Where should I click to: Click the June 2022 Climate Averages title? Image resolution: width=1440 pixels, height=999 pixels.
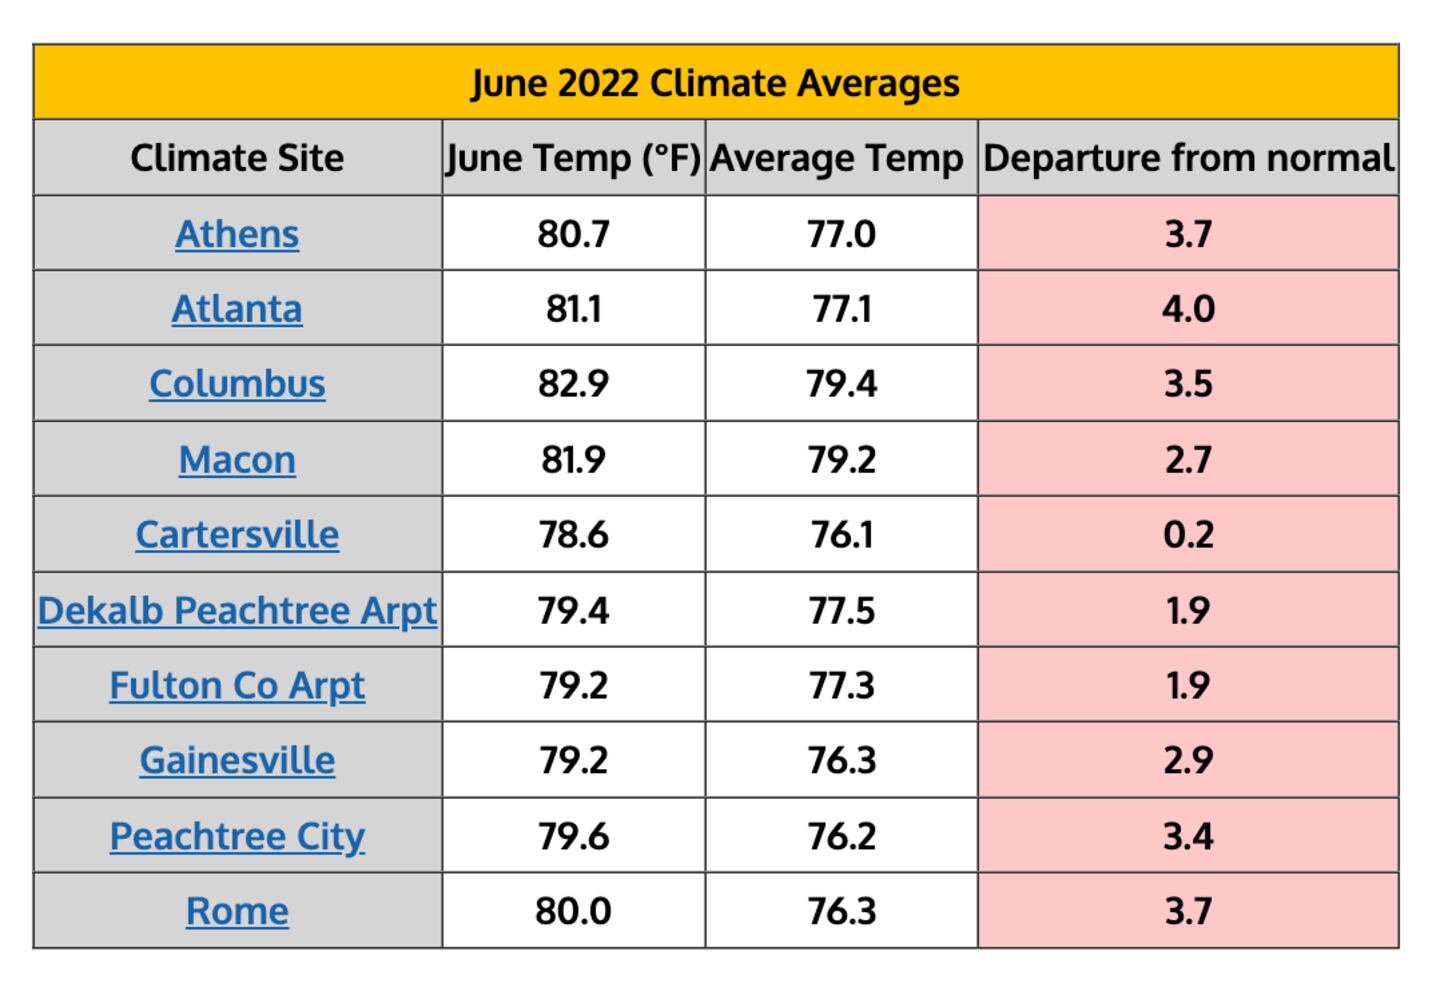[x=715, y=83]
